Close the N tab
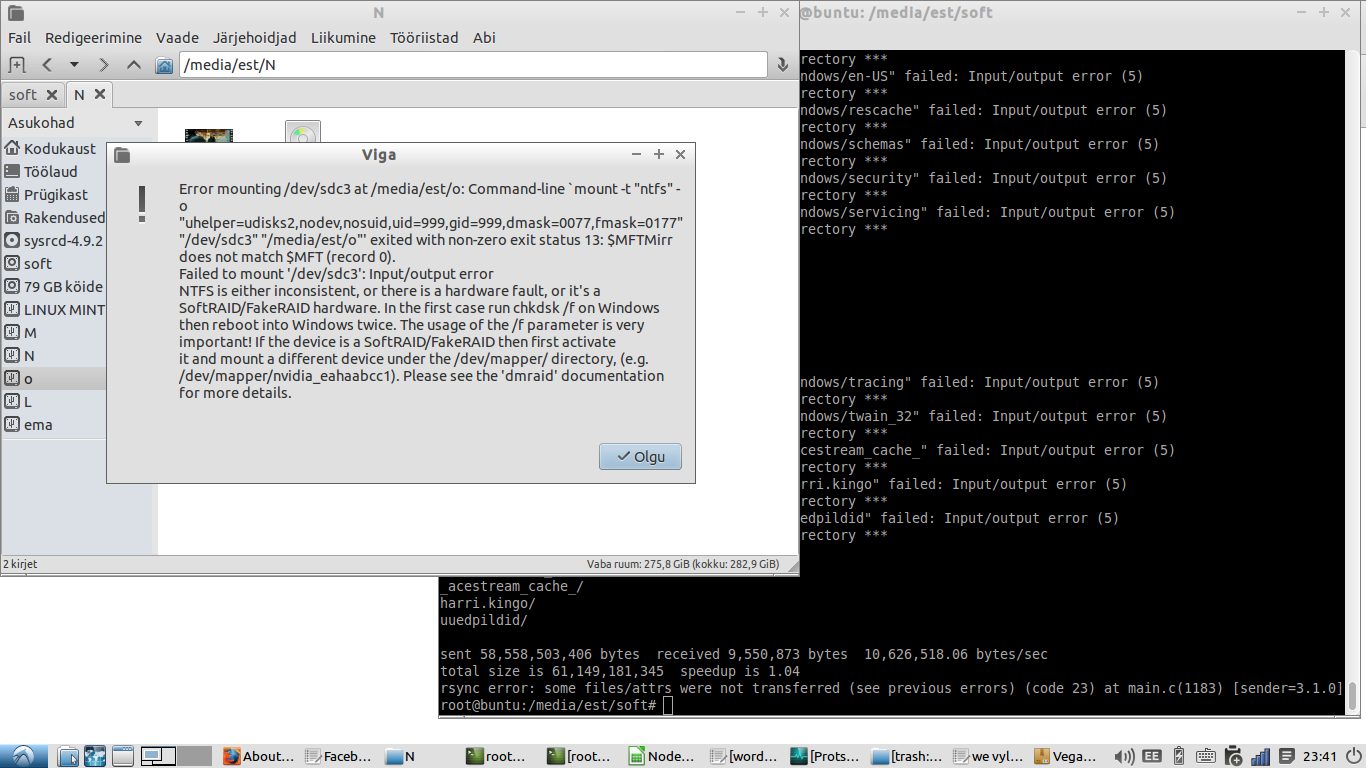This screenshot has width=1366, height=768. [x=100, y=95]
